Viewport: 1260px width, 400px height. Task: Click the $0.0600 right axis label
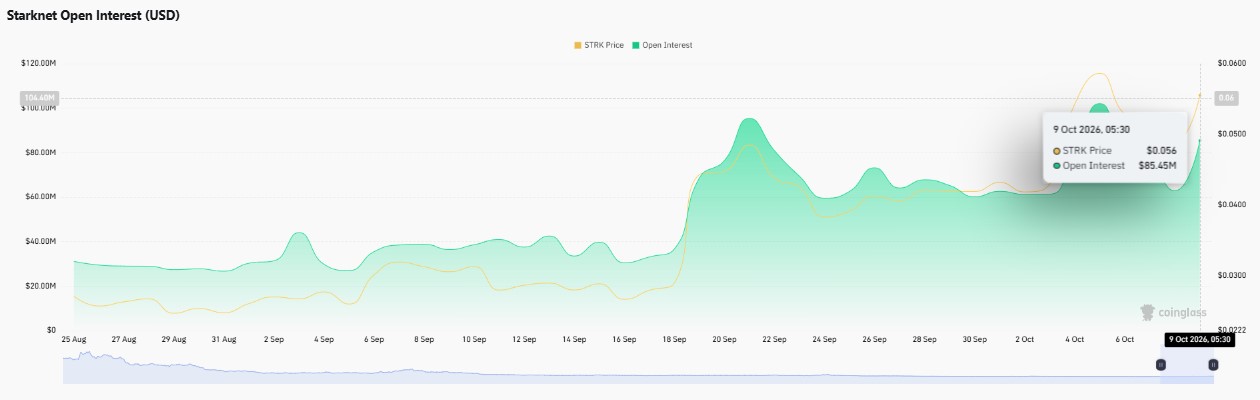1232,63
